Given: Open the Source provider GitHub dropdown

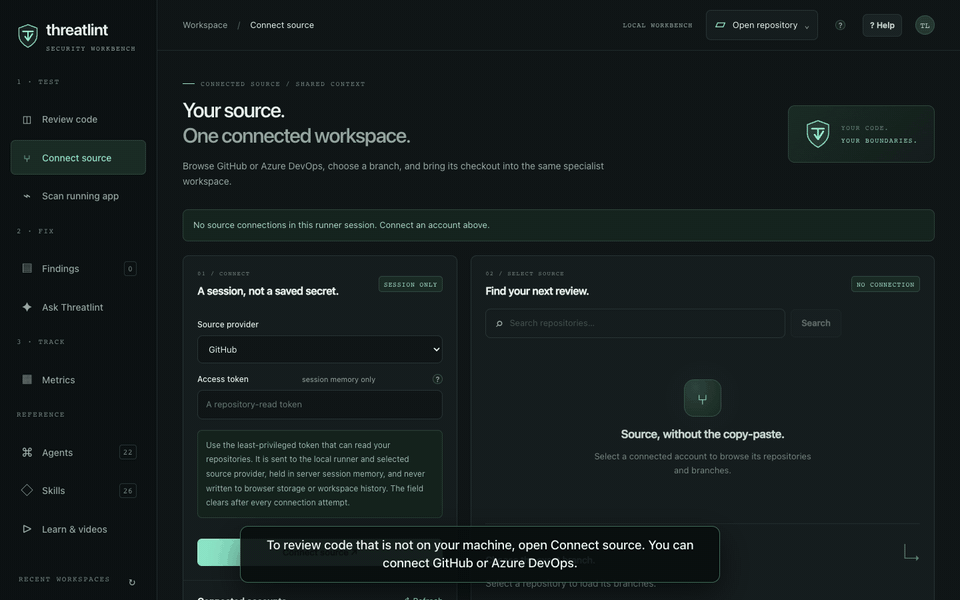Looking at the screenshot, I should [x=320, y=350].
